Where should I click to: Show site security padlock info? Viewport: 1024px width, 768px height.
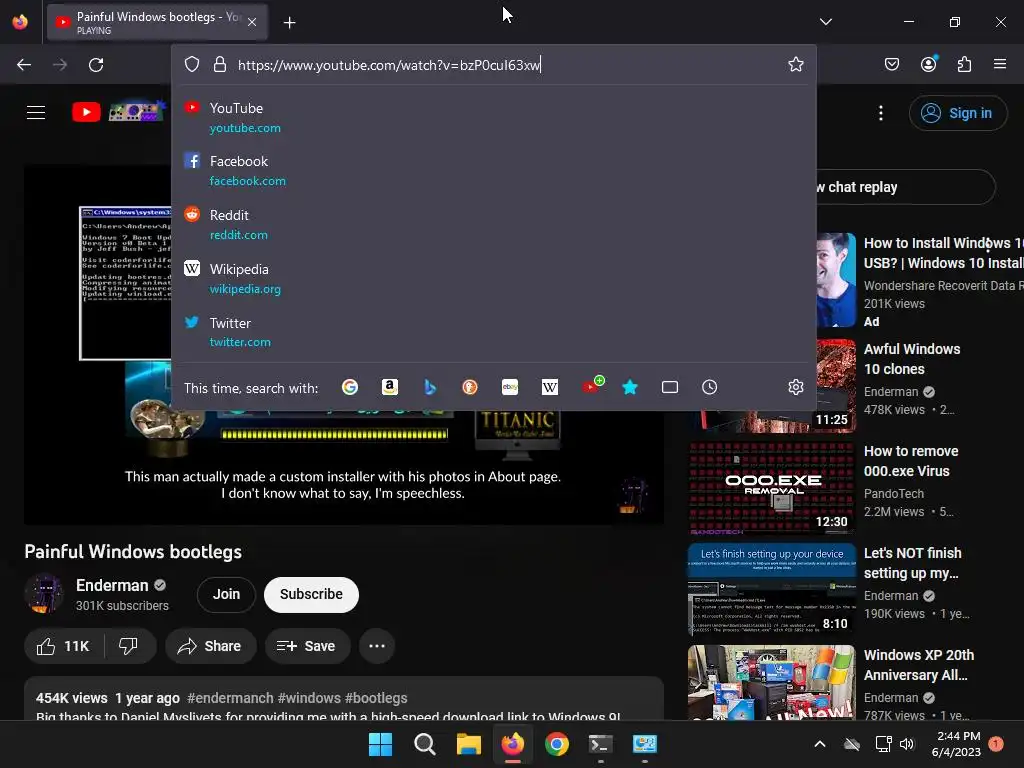tap(220, 65)
